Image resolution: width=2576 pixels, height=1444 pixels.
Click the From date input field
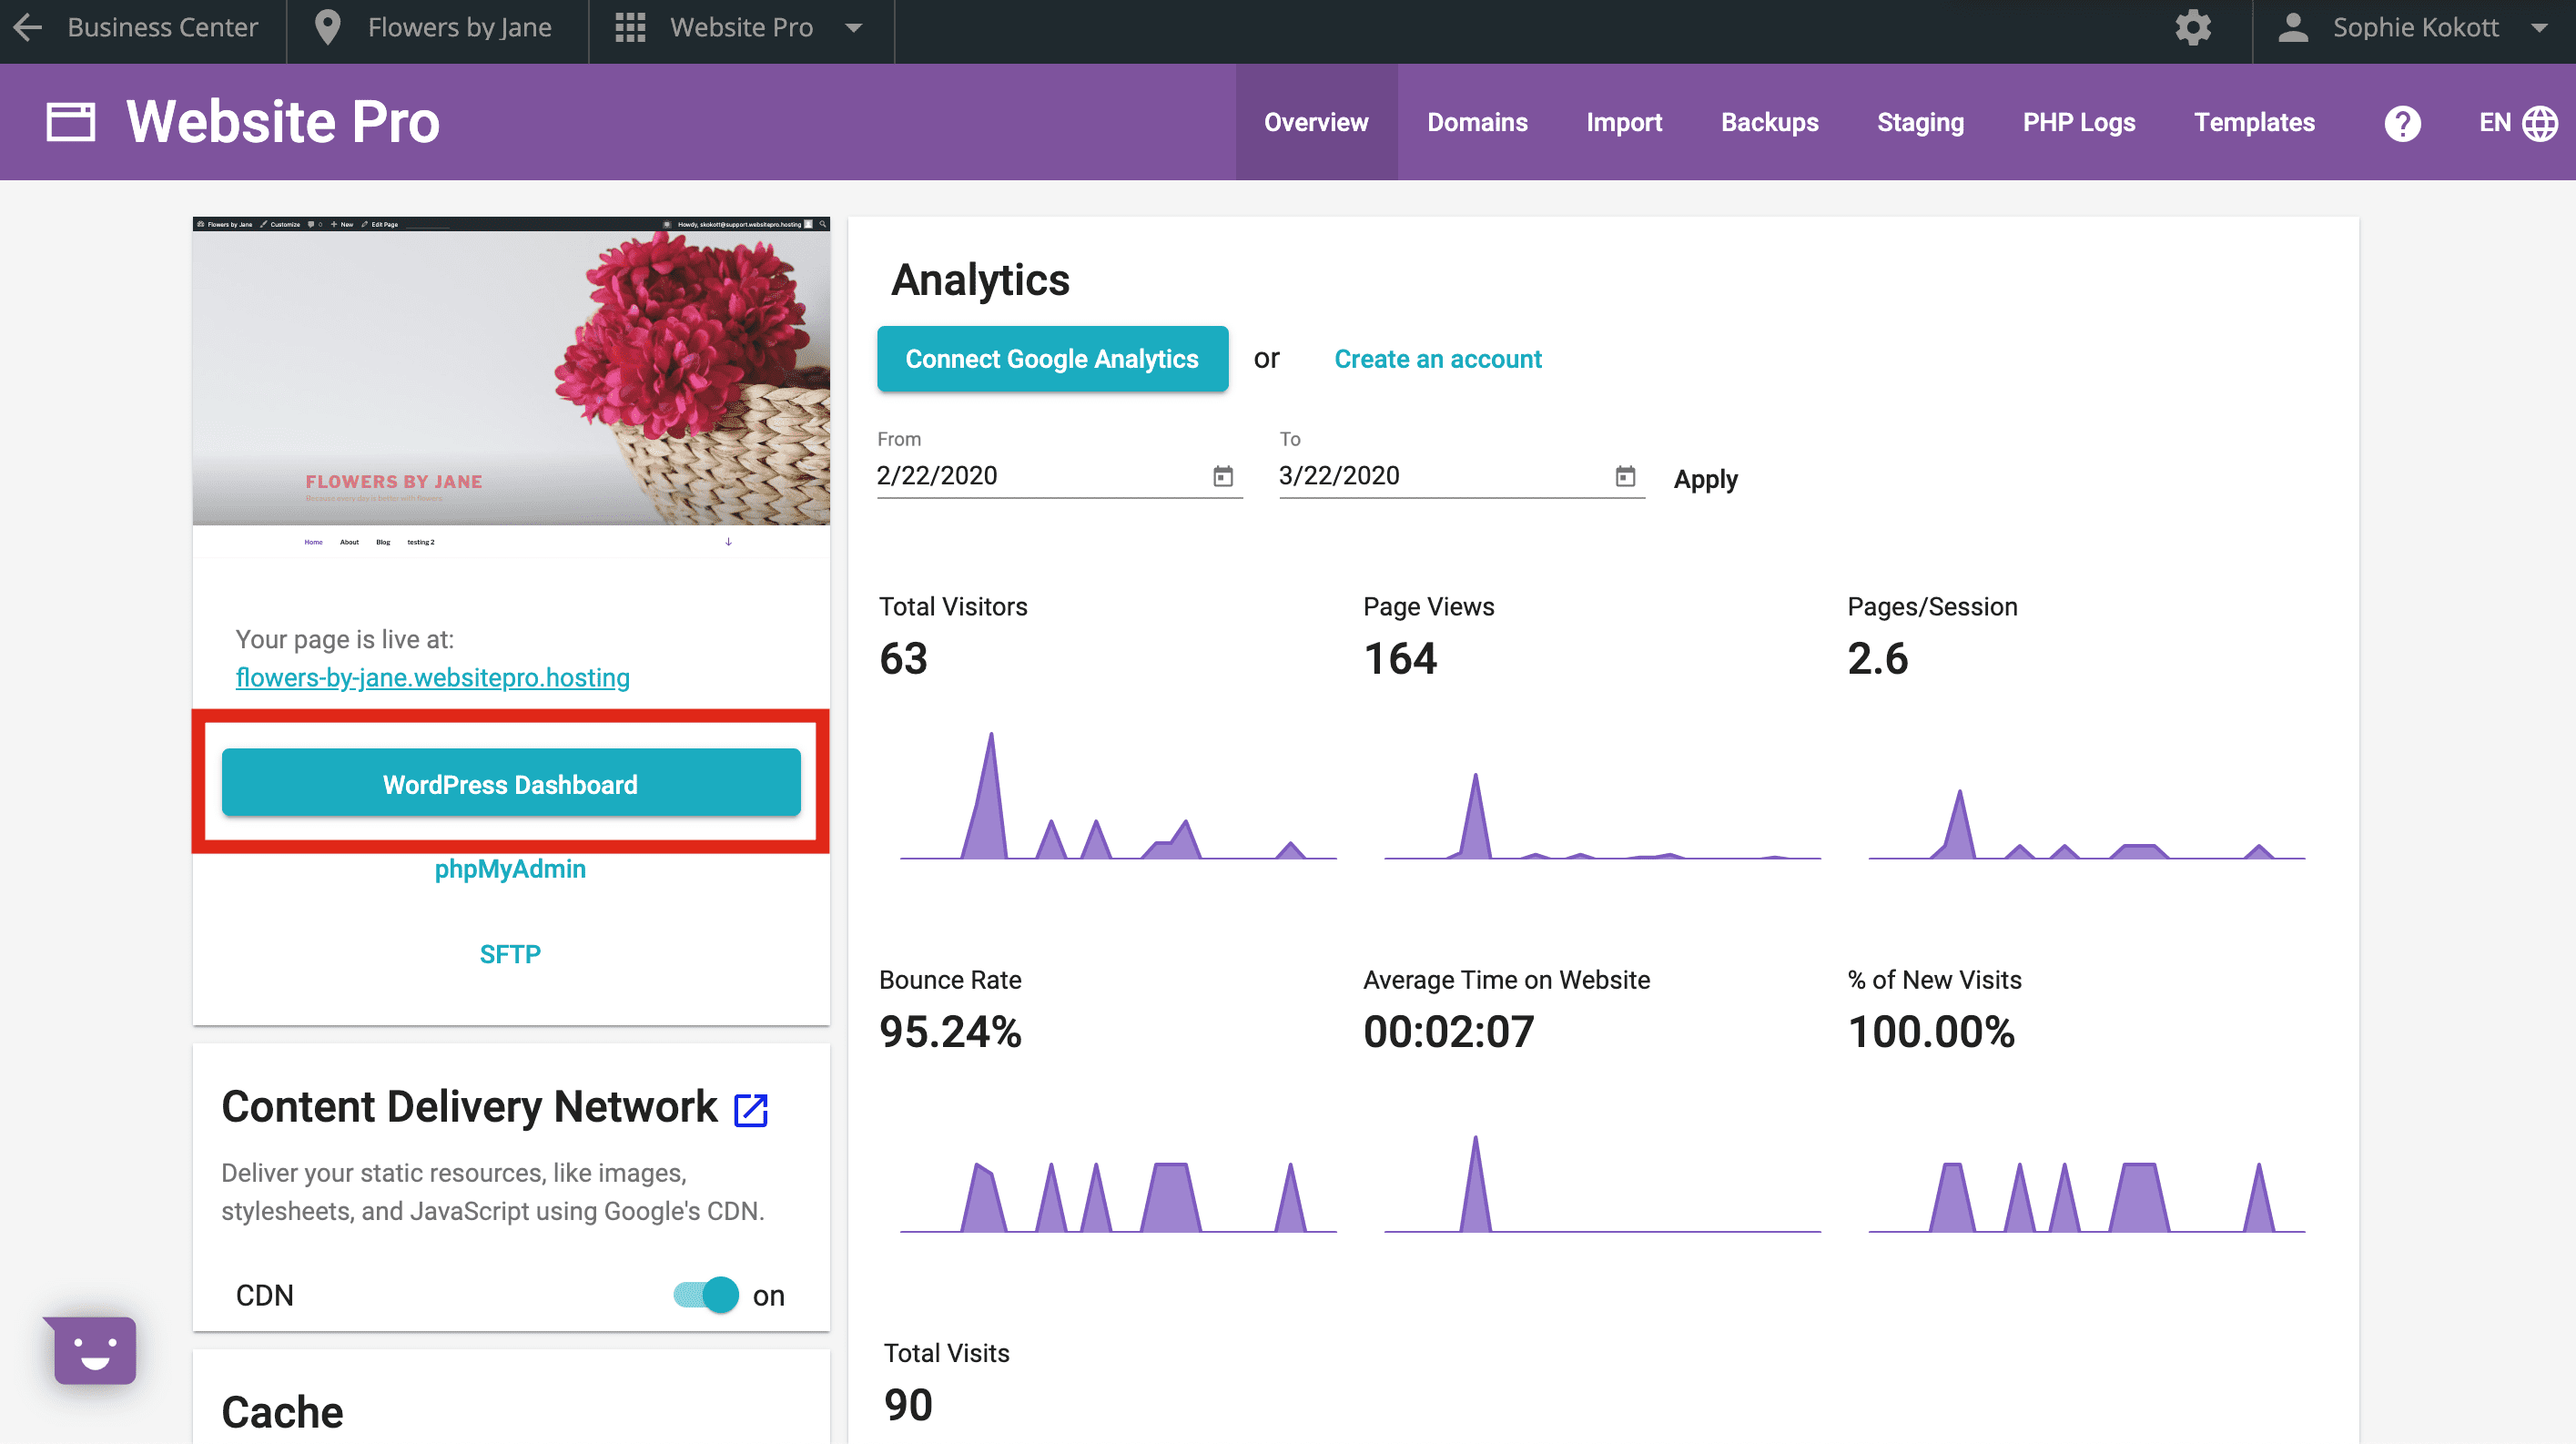tap(1059, 476)
